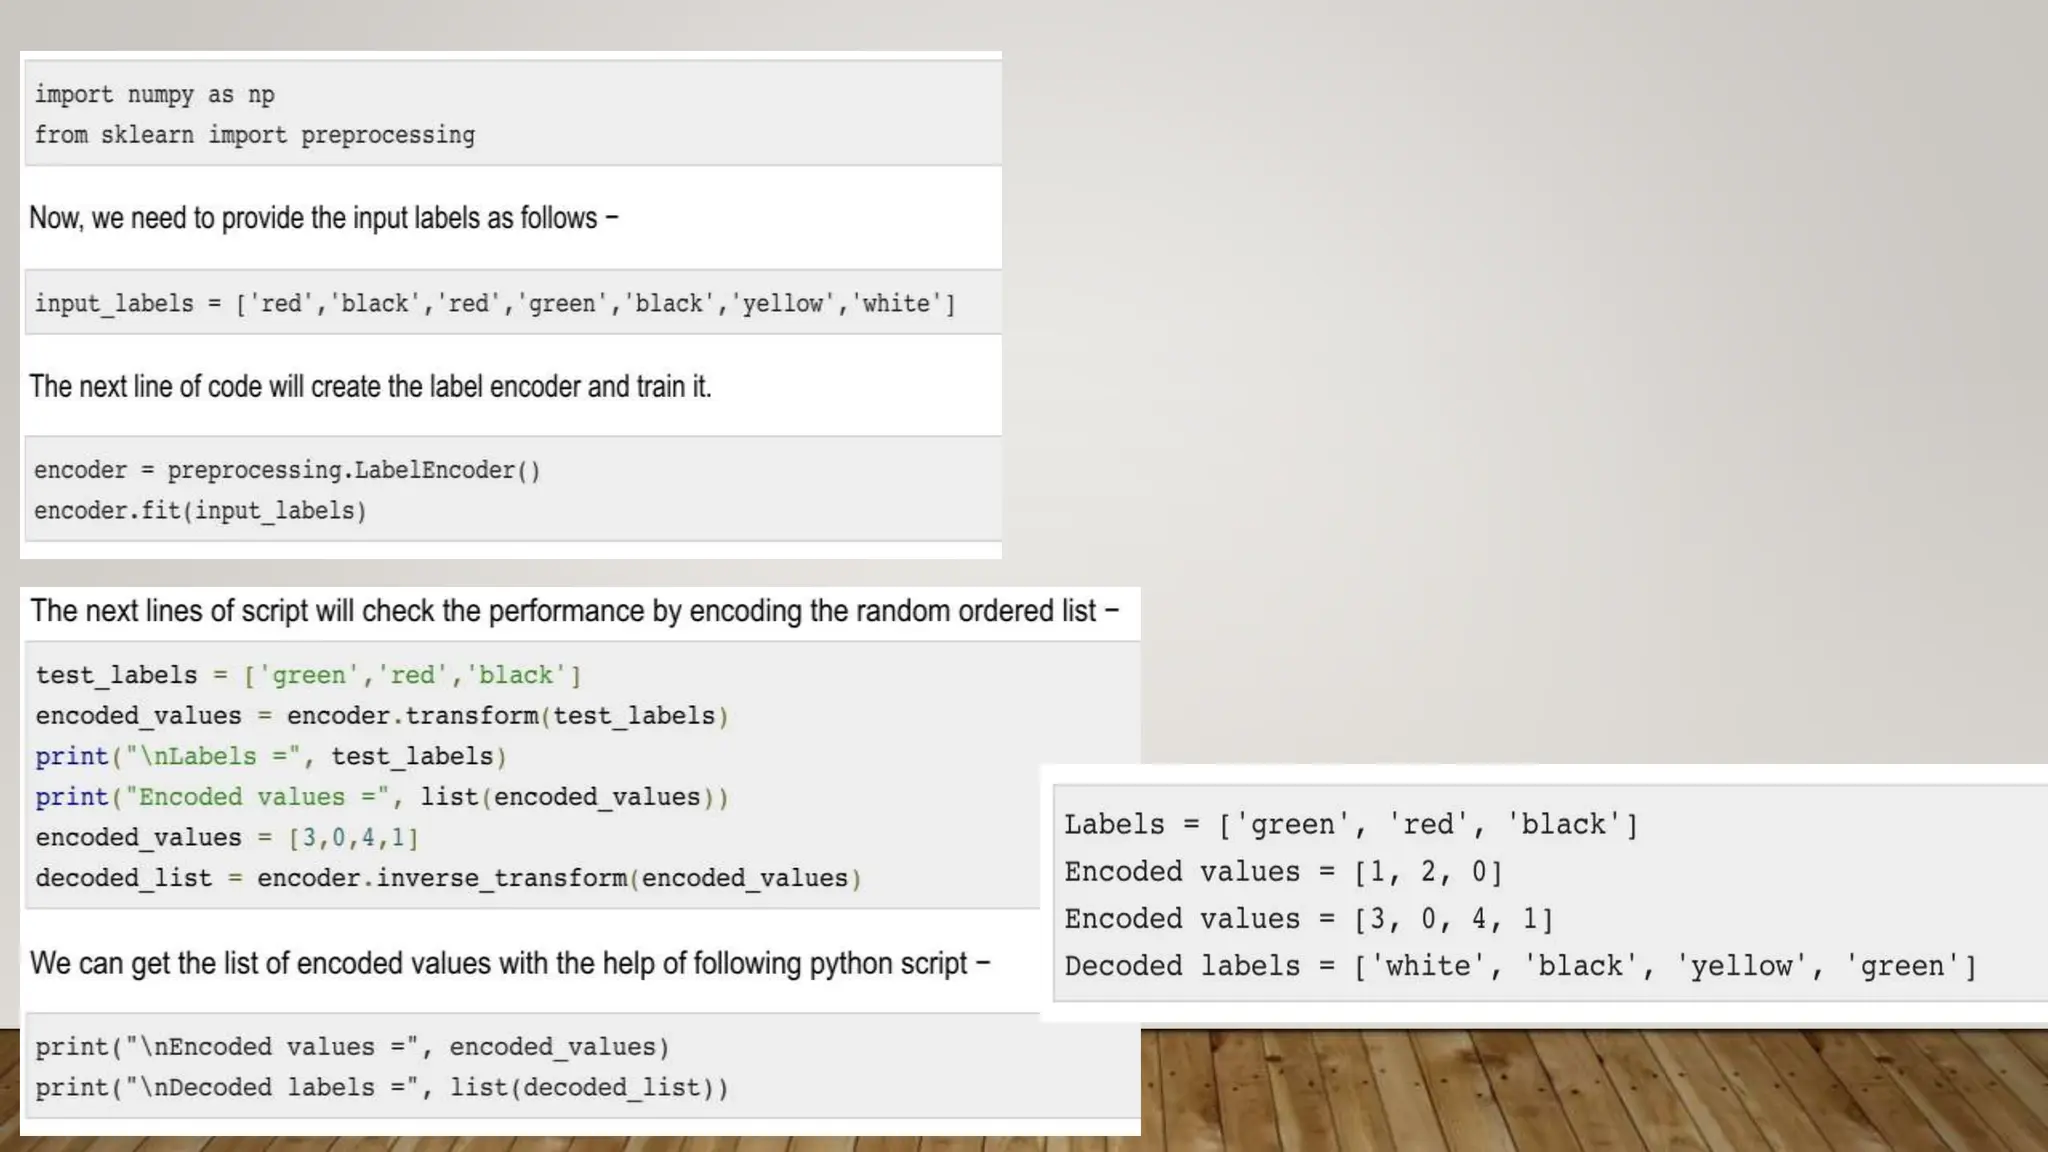Click the output 'Encoded values = [1, 2, 0]'
This screenshot has width=2048, height=1152.
tap(1283, 872)
